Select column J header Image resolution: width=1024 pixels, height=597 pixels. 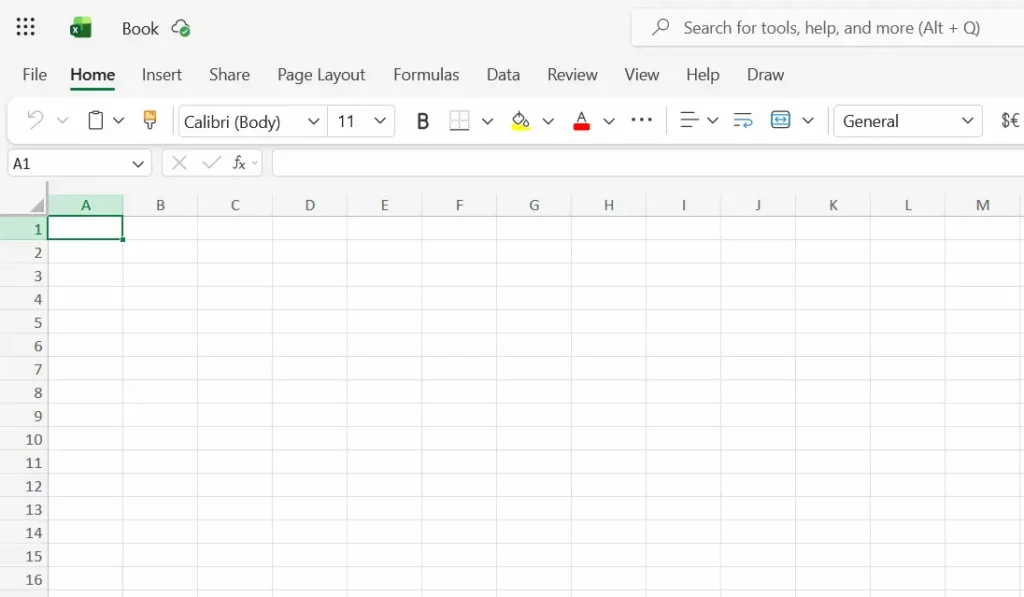click(758, 205)
